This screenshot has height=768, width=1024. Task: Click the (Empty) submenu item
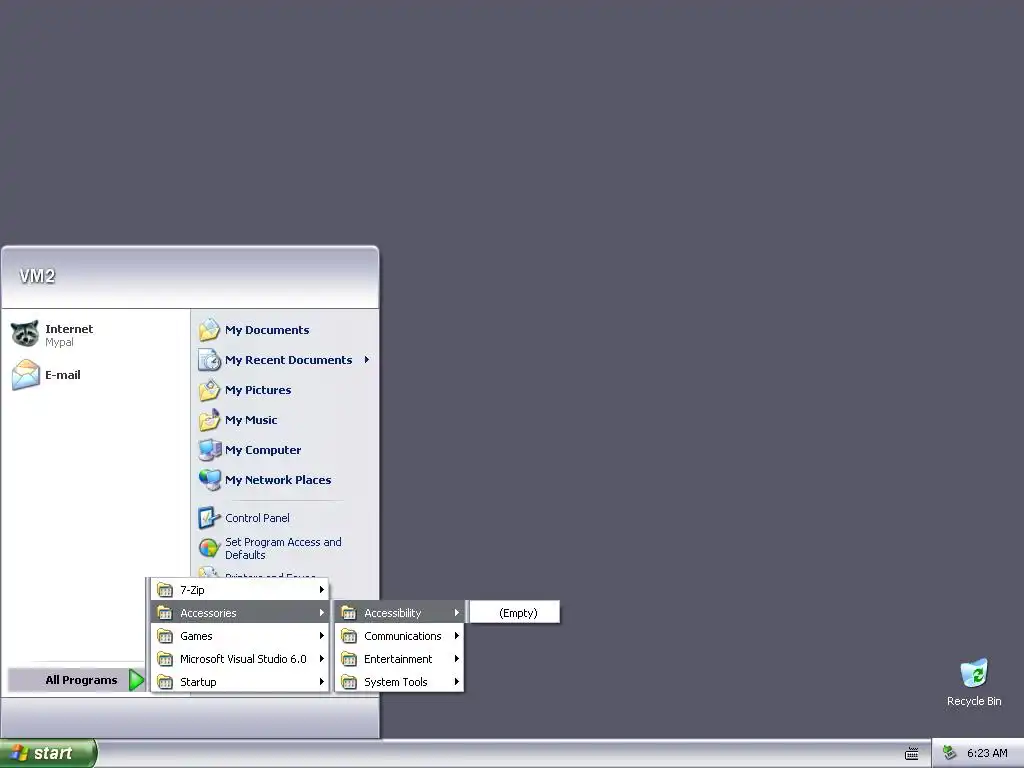click(515, 613)
